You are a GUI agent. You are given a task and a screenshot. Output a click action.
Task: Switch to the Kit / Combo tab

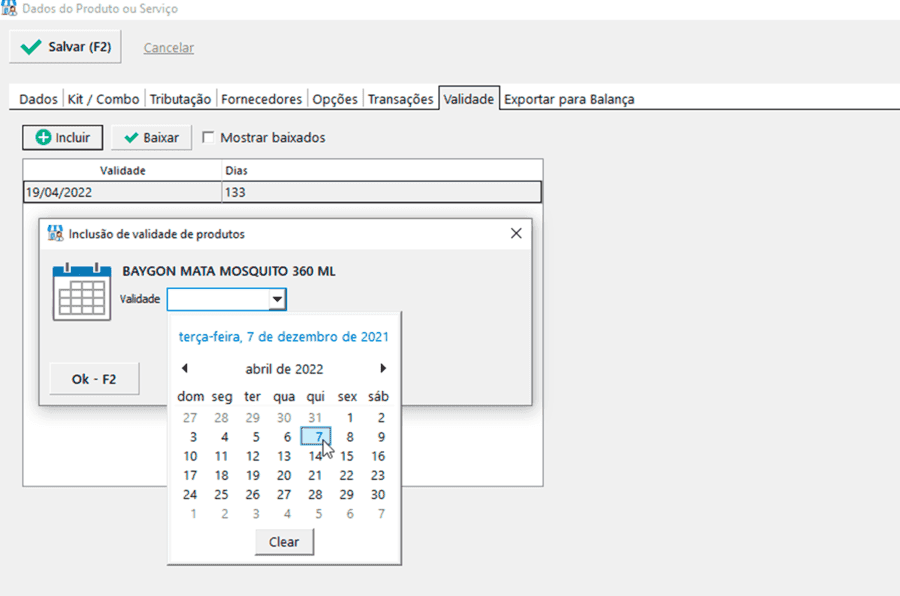coord(103,99)
